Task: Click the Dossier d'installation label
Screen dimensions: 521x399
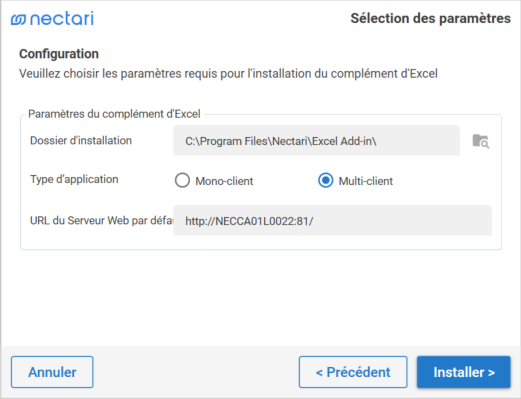Action: 81,140
